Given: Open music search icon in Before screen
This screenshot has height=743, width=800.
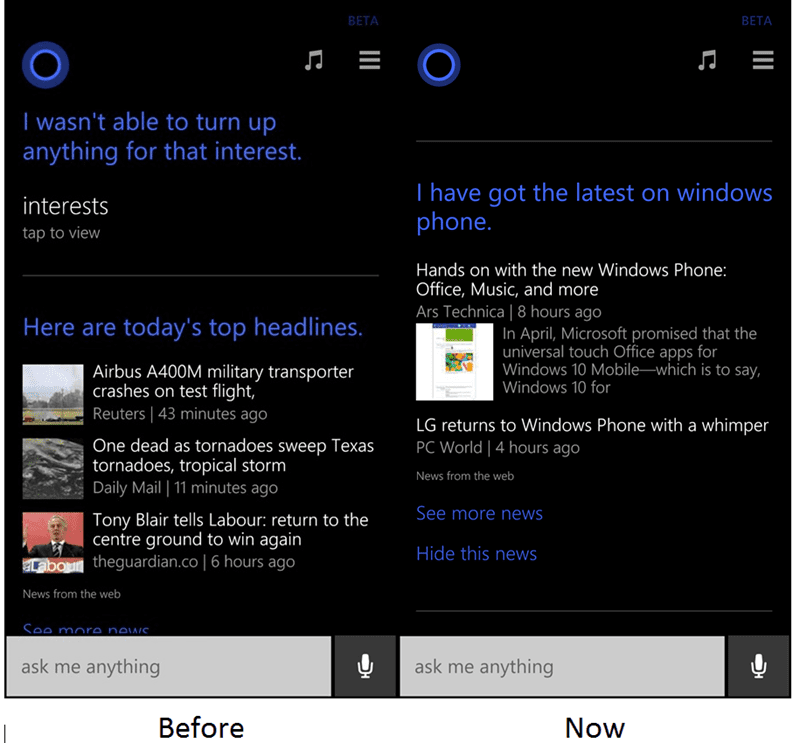Looking at the screenshot, I should pos(314,60).
